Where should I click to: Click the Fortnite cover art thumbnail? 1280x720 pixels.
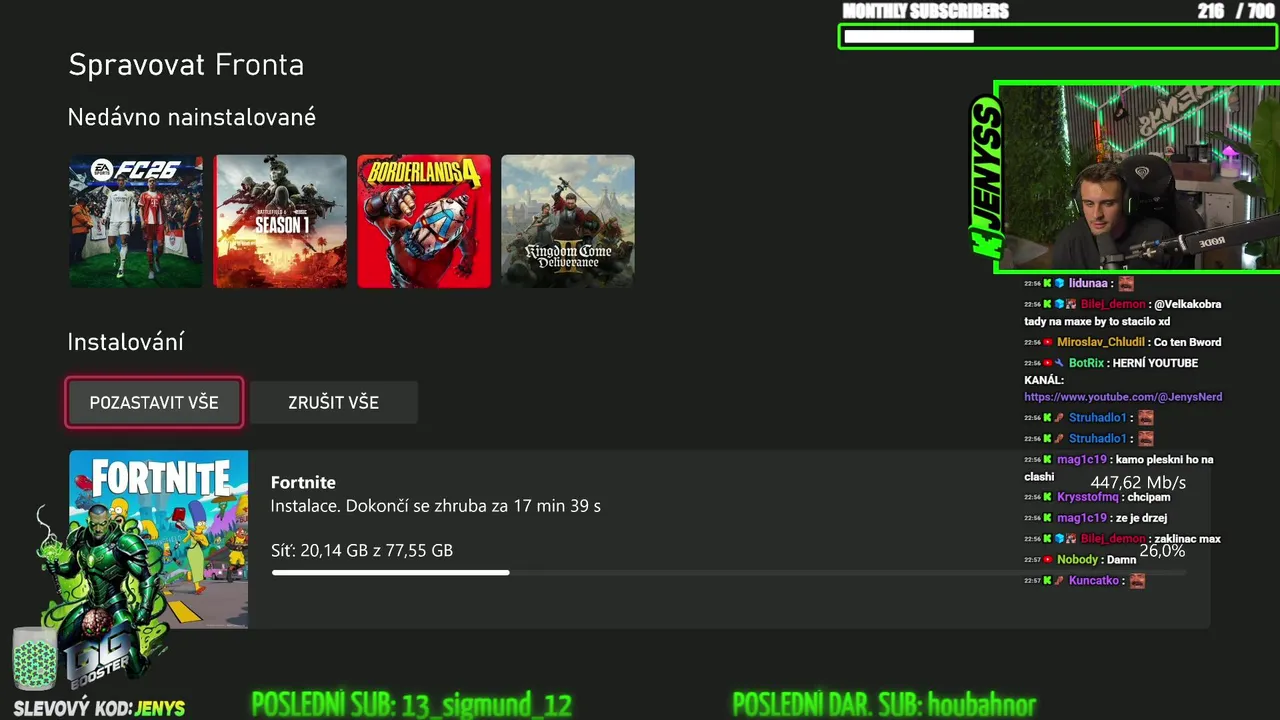pyautogui.click(x=158, y=539)
